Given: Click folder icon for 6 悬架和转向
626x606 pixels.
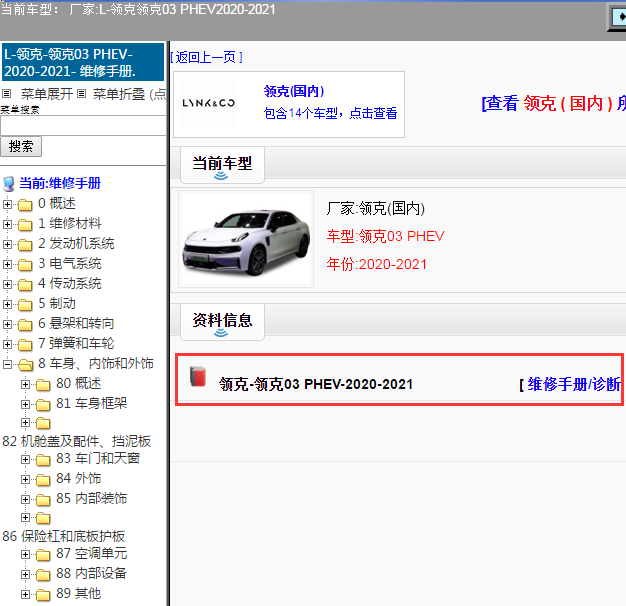Looking at the screenshot, I should click(x=25, y=325).
